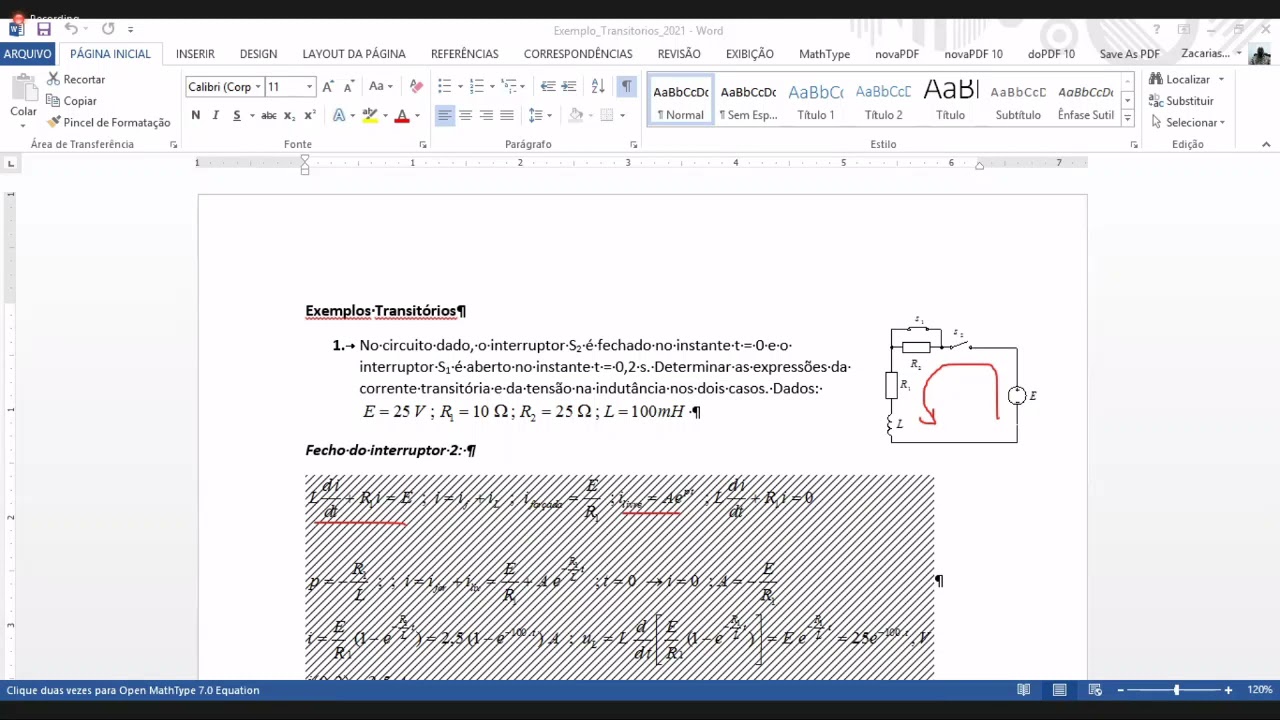Screen dimensions: 1280x720
Task: Decrease paragraph indent
Action: coord(548,87)
